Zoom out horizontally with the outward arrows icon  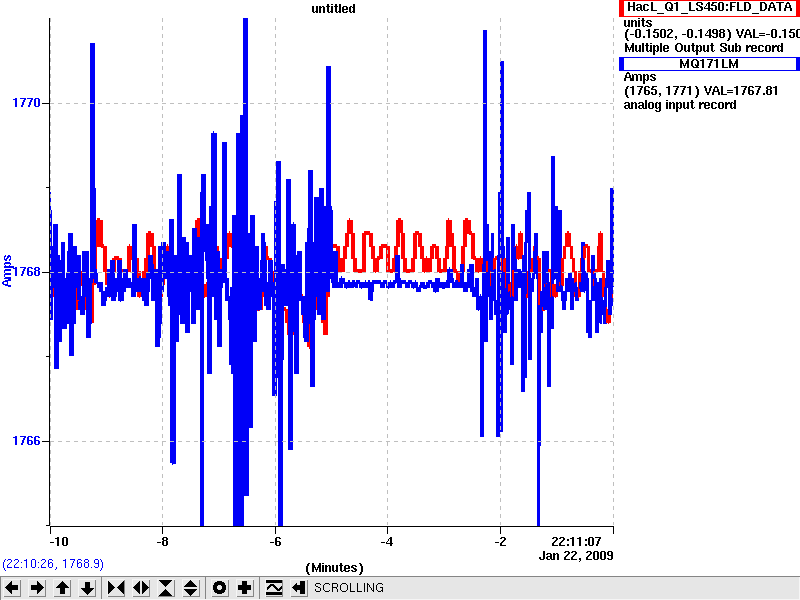pyautogui.click(x=141, y=588)
